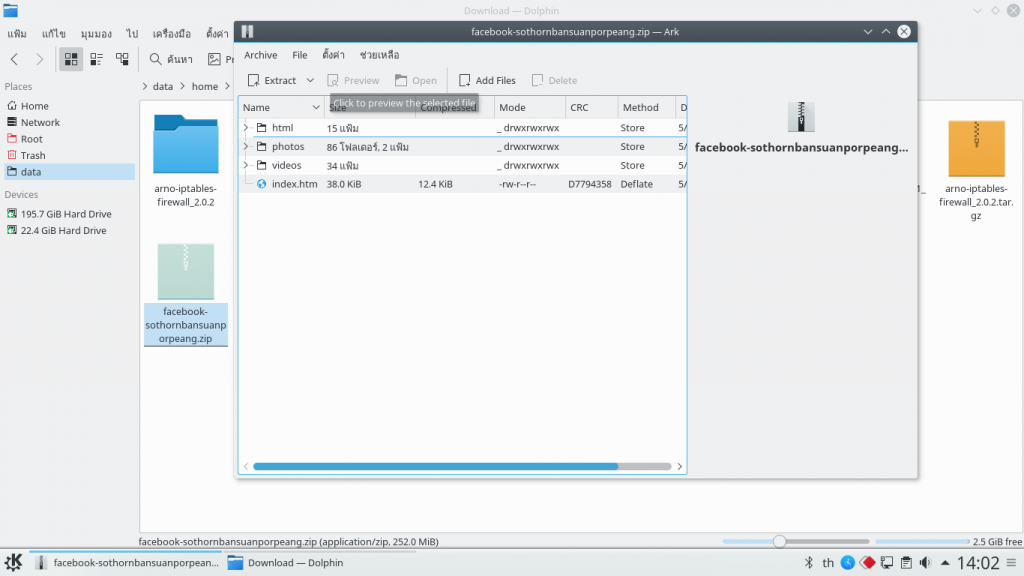
Task: Click Add Files in Ark toolbar
Action: 487,80
